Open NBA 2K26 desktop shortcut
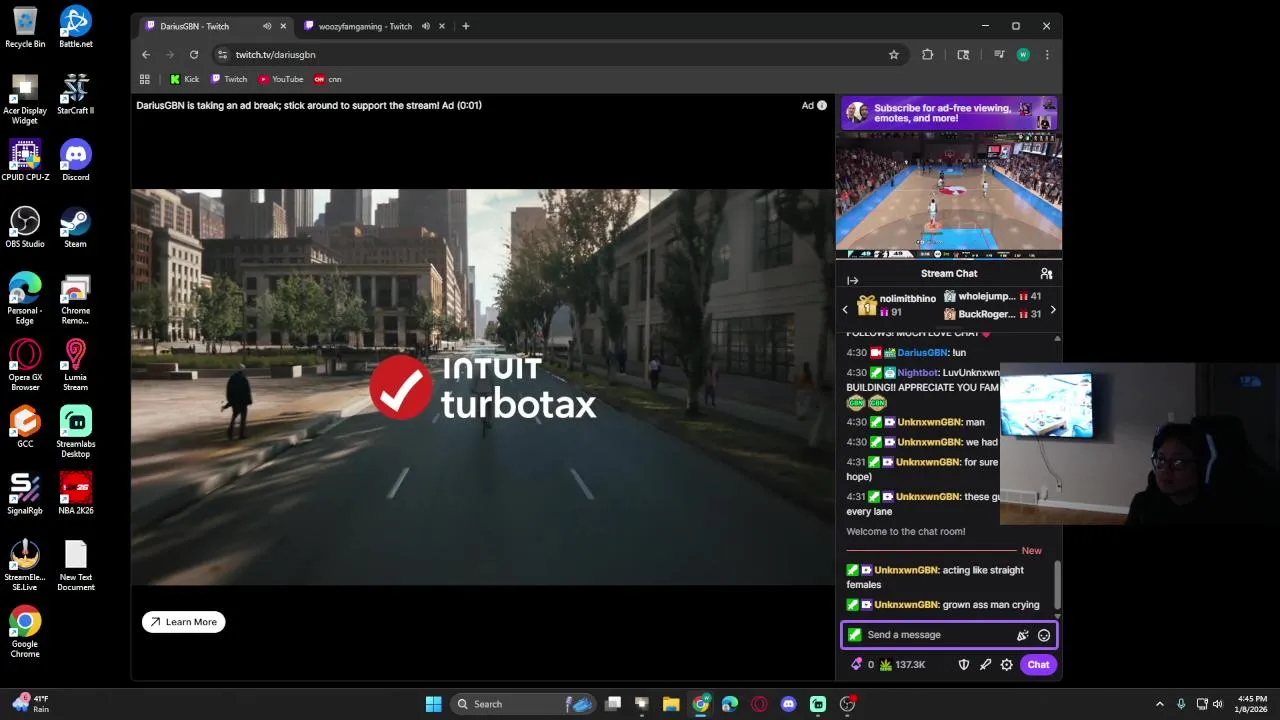 click(75, 494)
